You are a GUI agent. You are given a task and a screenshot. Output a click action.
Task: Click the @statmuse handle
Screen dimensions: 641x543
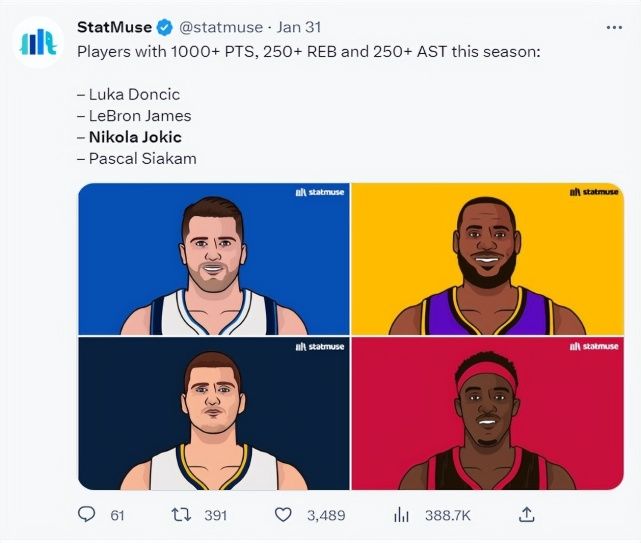coord(221,28)
